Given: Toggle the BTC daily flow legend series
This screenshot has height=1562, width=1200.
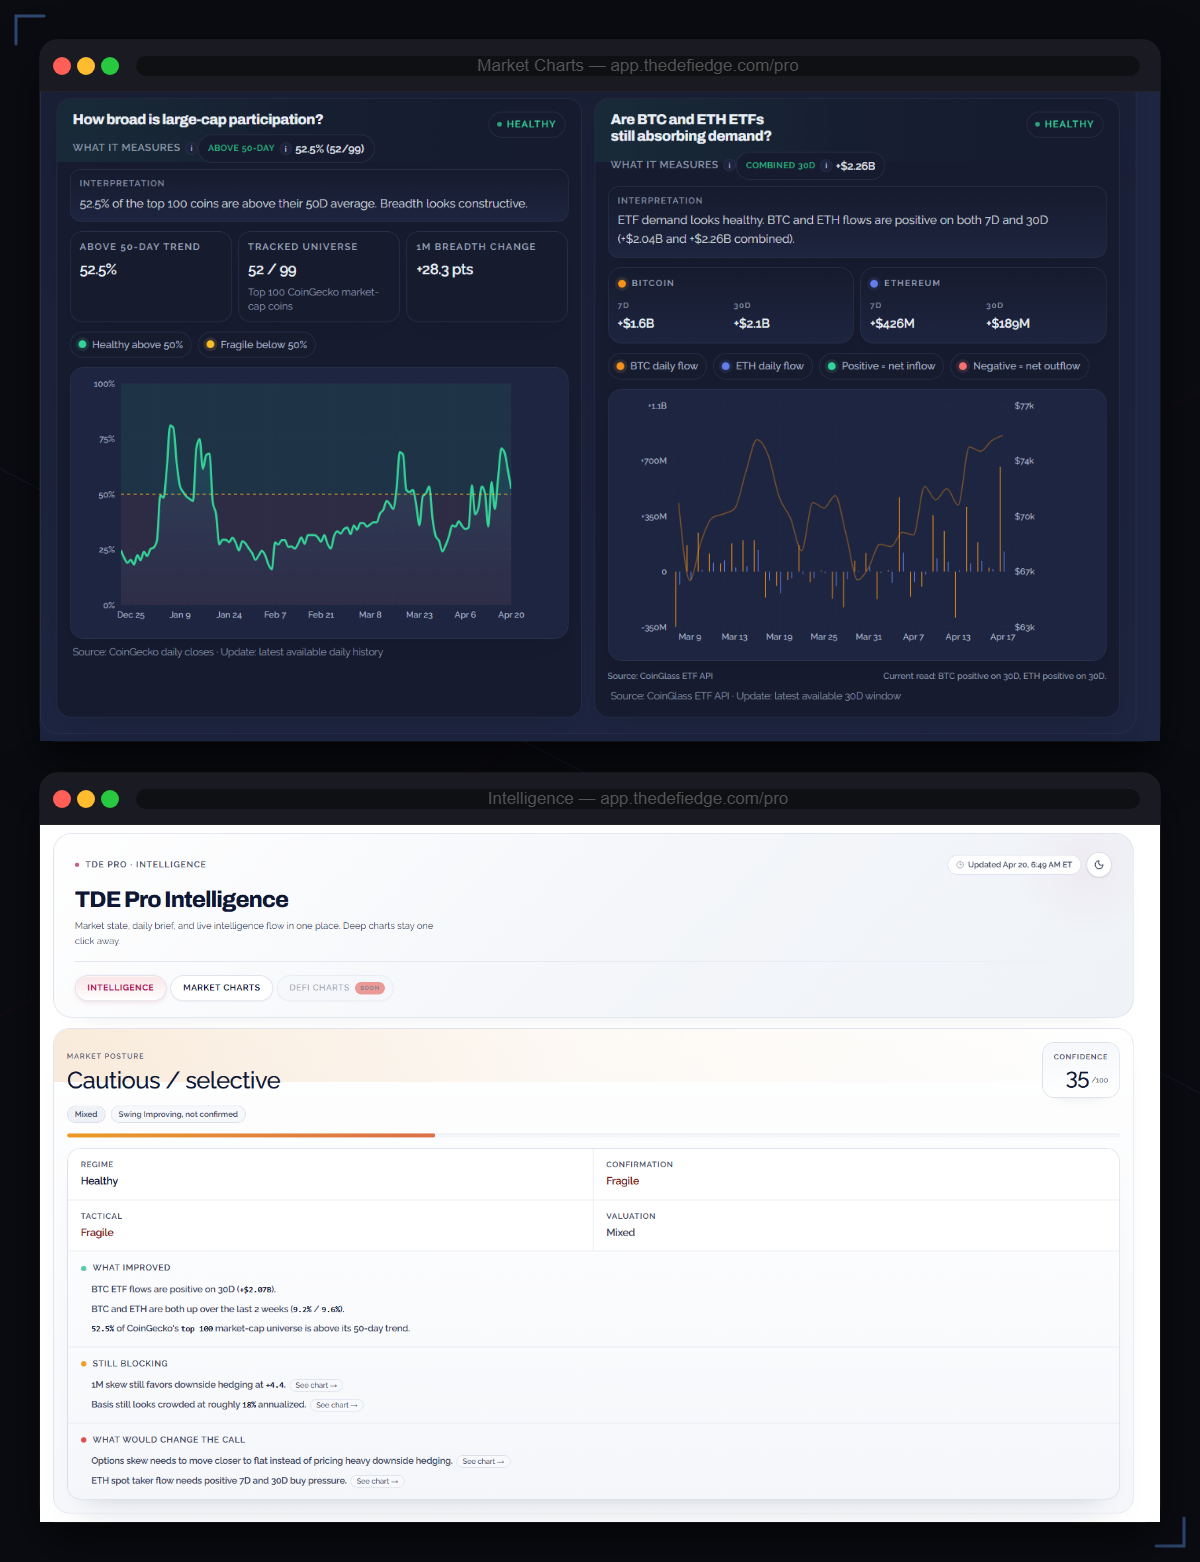Looking at the screenshot, I should (657, 366).
